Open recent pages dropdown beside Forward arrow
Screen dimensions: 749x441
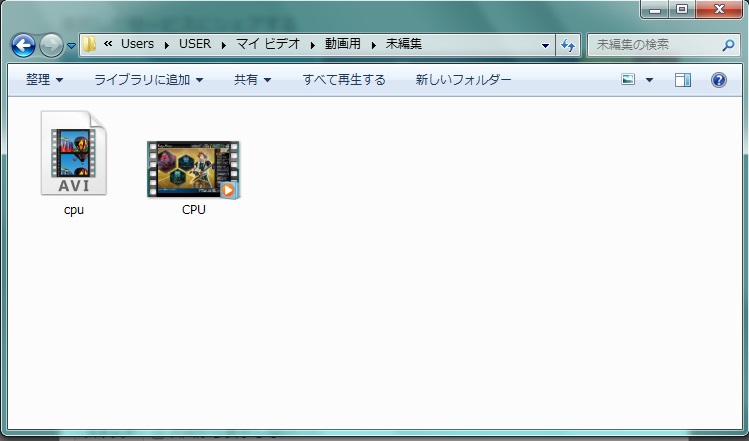pyautogui.click(x=71, y=46)
